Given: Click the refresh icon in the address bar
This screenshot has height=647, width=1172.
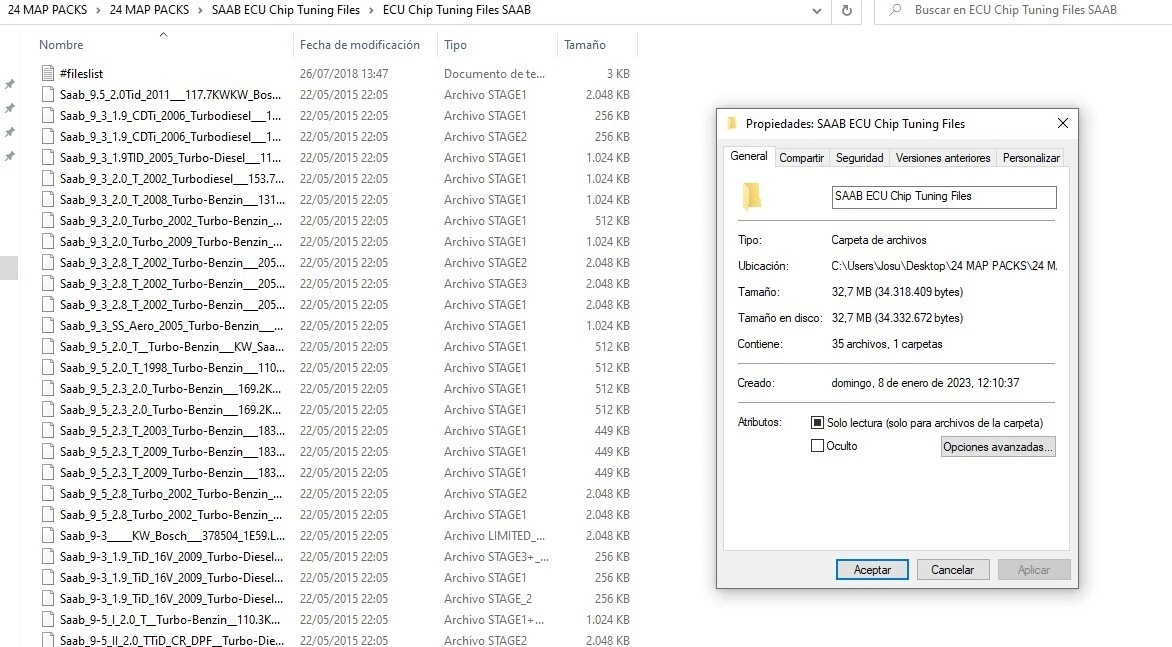Looking at the screenshot, I should click(x=846, y=10).
